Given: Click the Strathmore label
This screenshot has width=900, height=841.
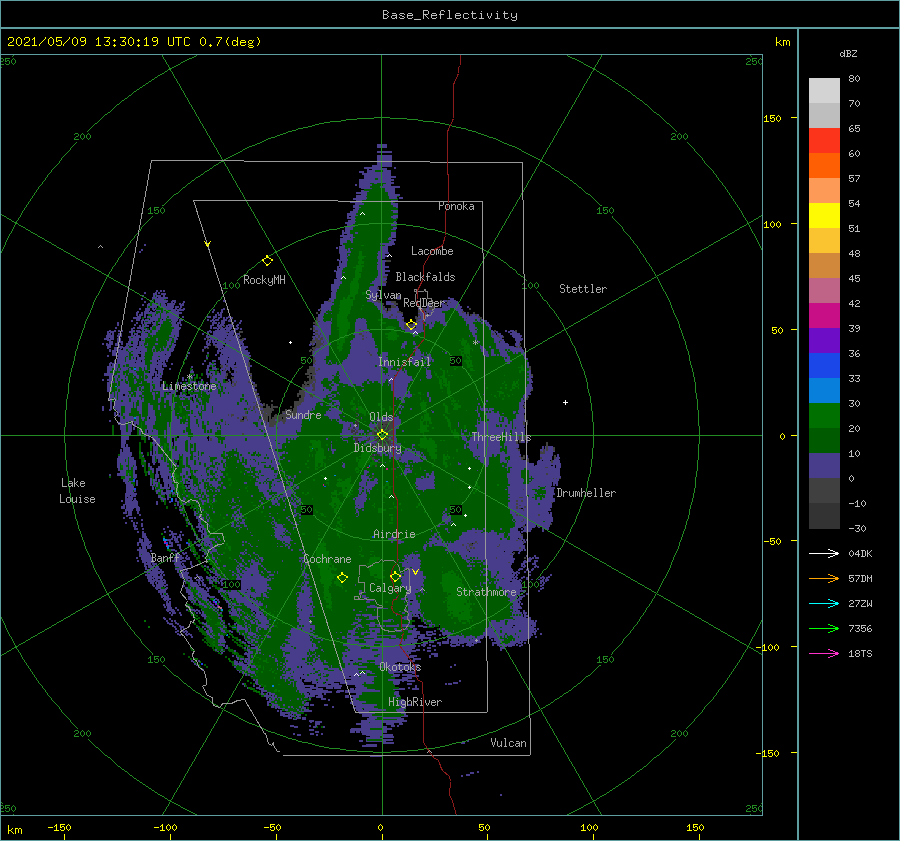Looking at the screenshot, I should pyautogui.click(x=486, y=592).
